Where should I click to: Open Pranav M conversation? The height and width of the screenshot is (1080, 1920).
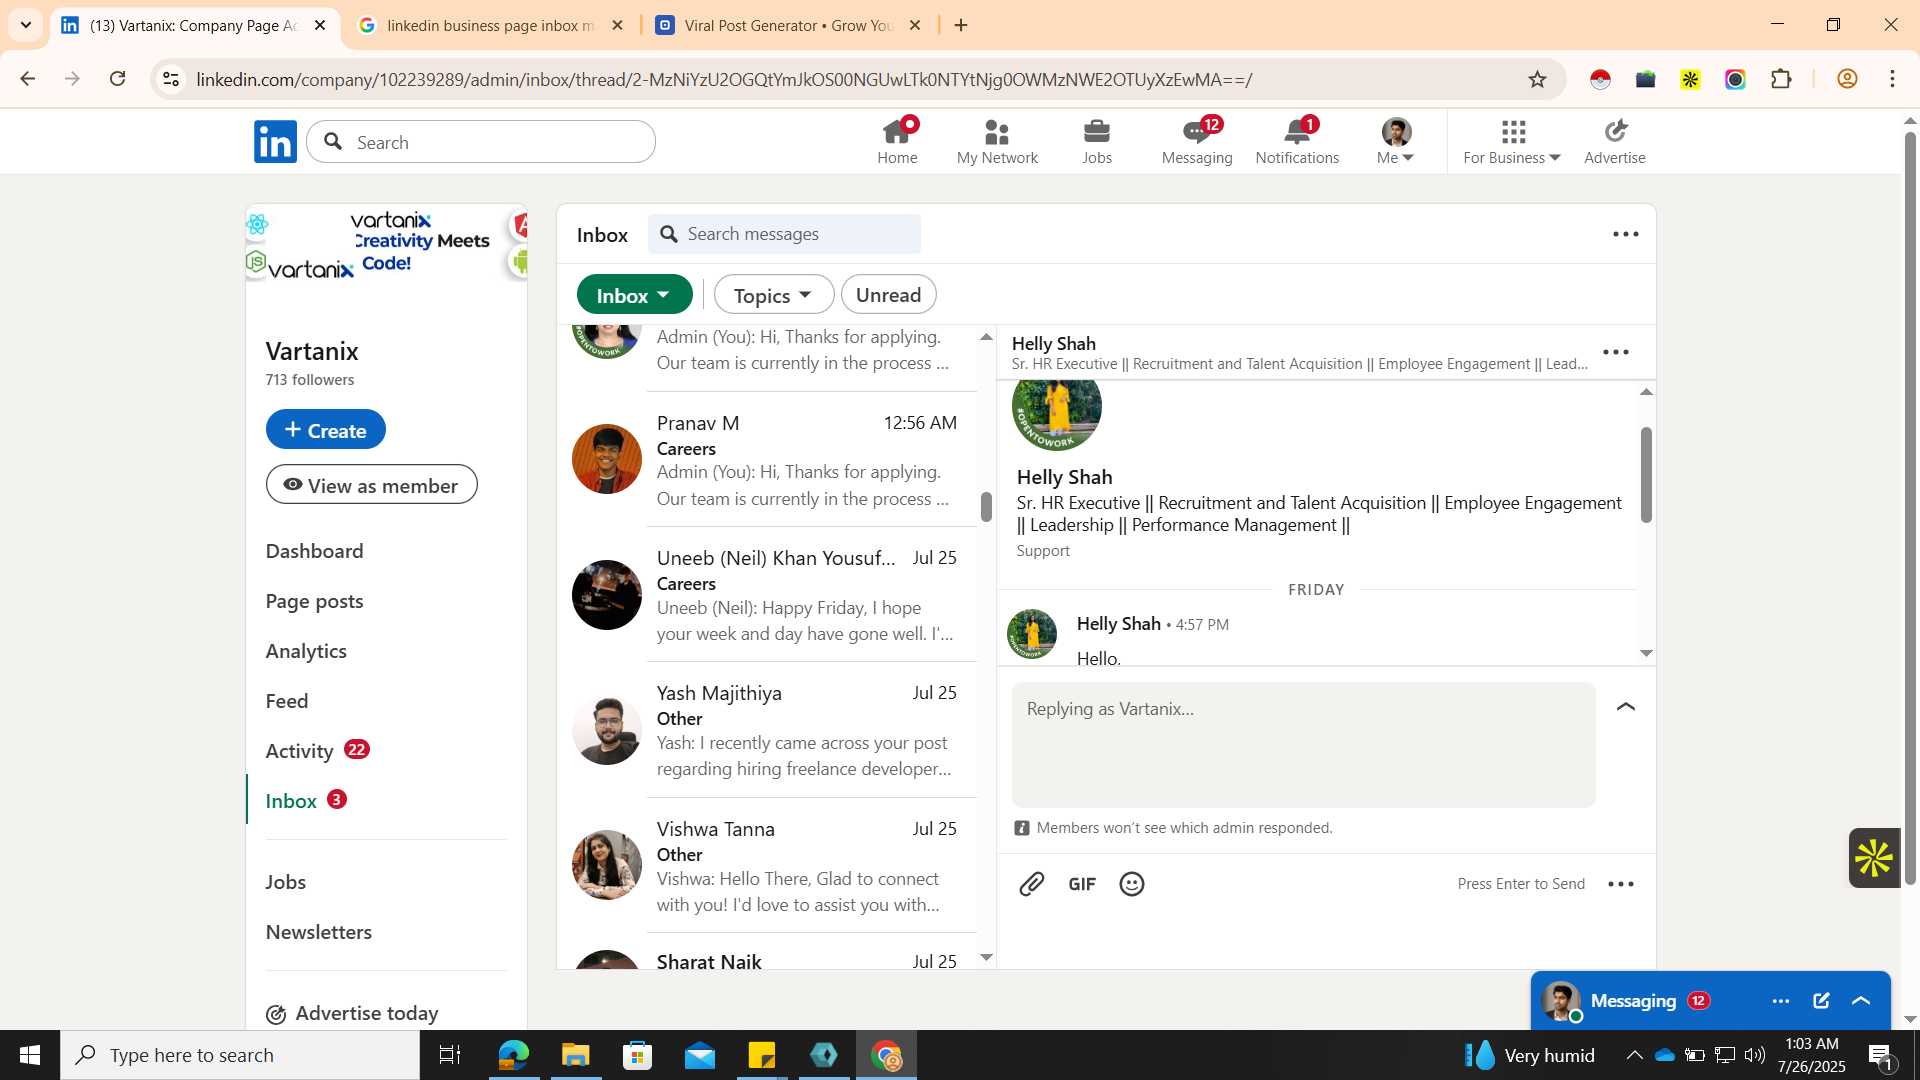[x=767, y=460]
